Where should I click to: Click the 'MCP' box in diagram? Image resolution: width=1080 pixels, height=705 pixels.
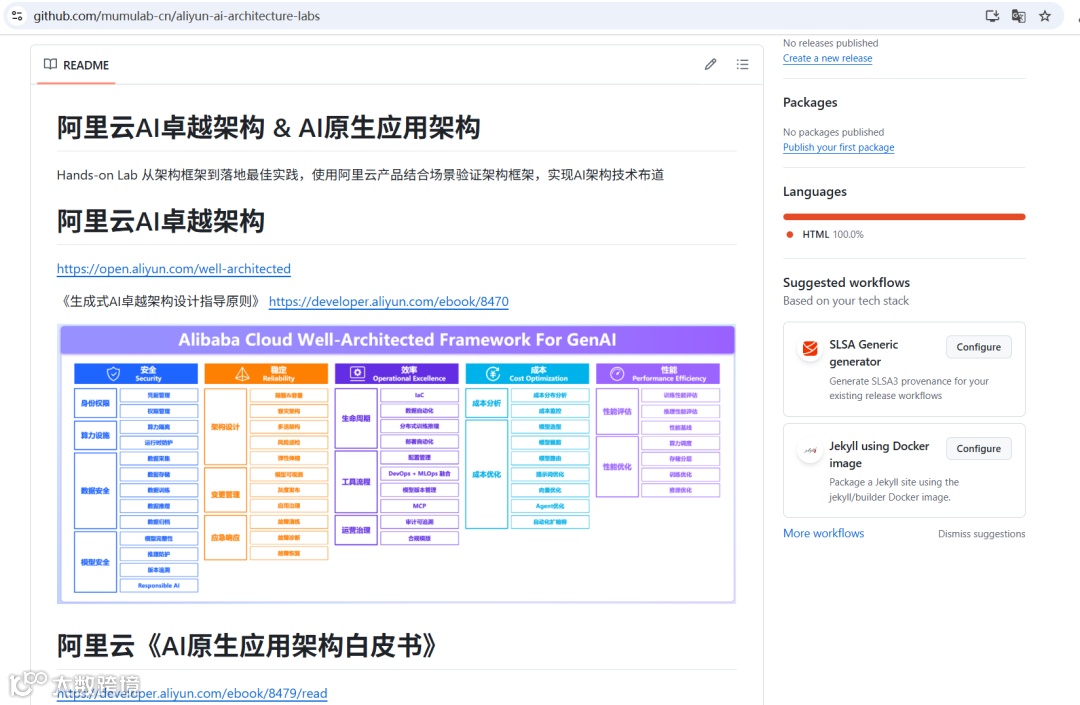(419, 505)
